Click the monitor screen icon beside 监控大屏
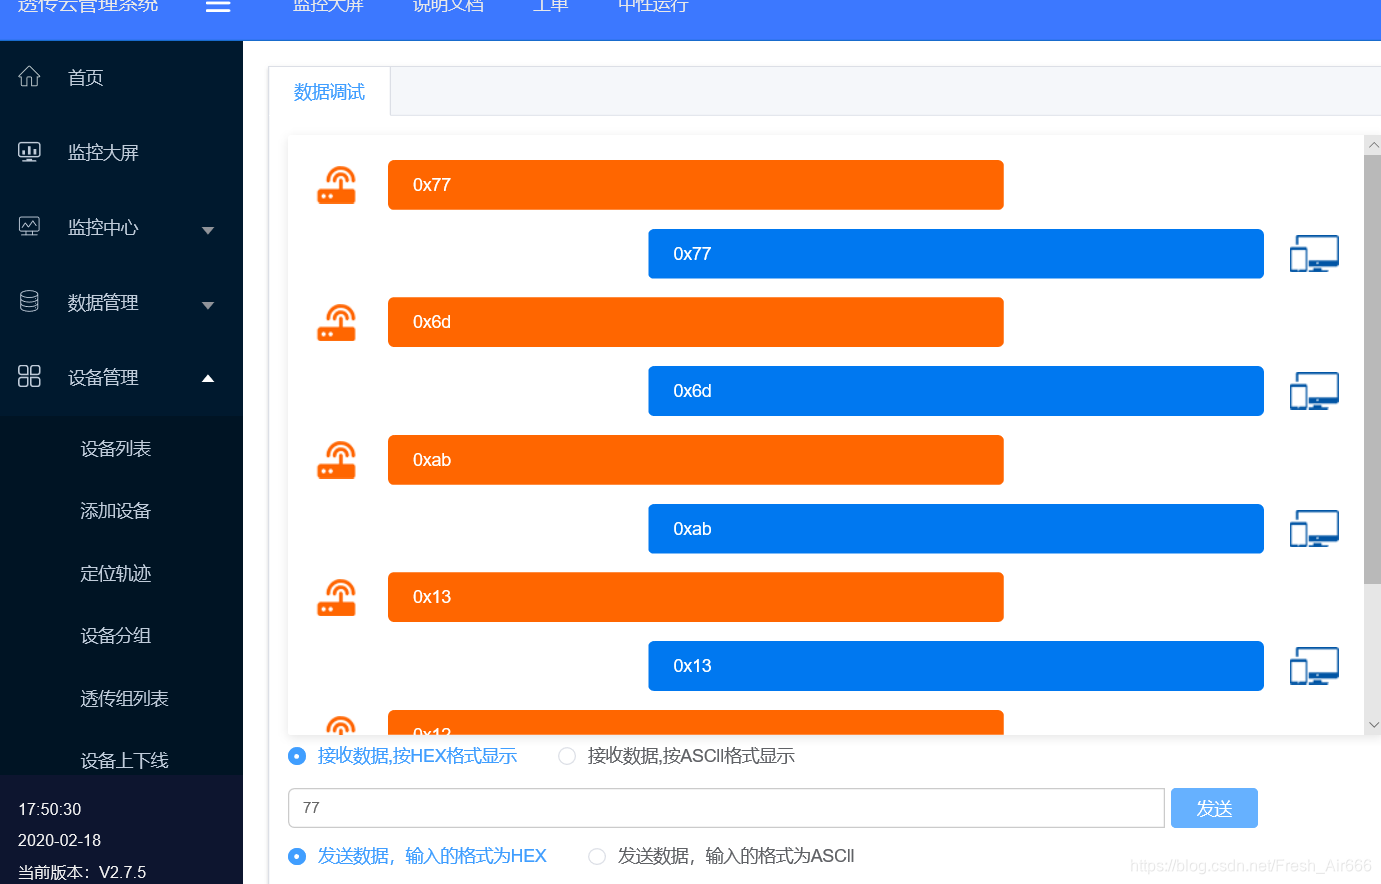Image resolution: width=1381 pixels, height=884 pixels. coord(30,152)
